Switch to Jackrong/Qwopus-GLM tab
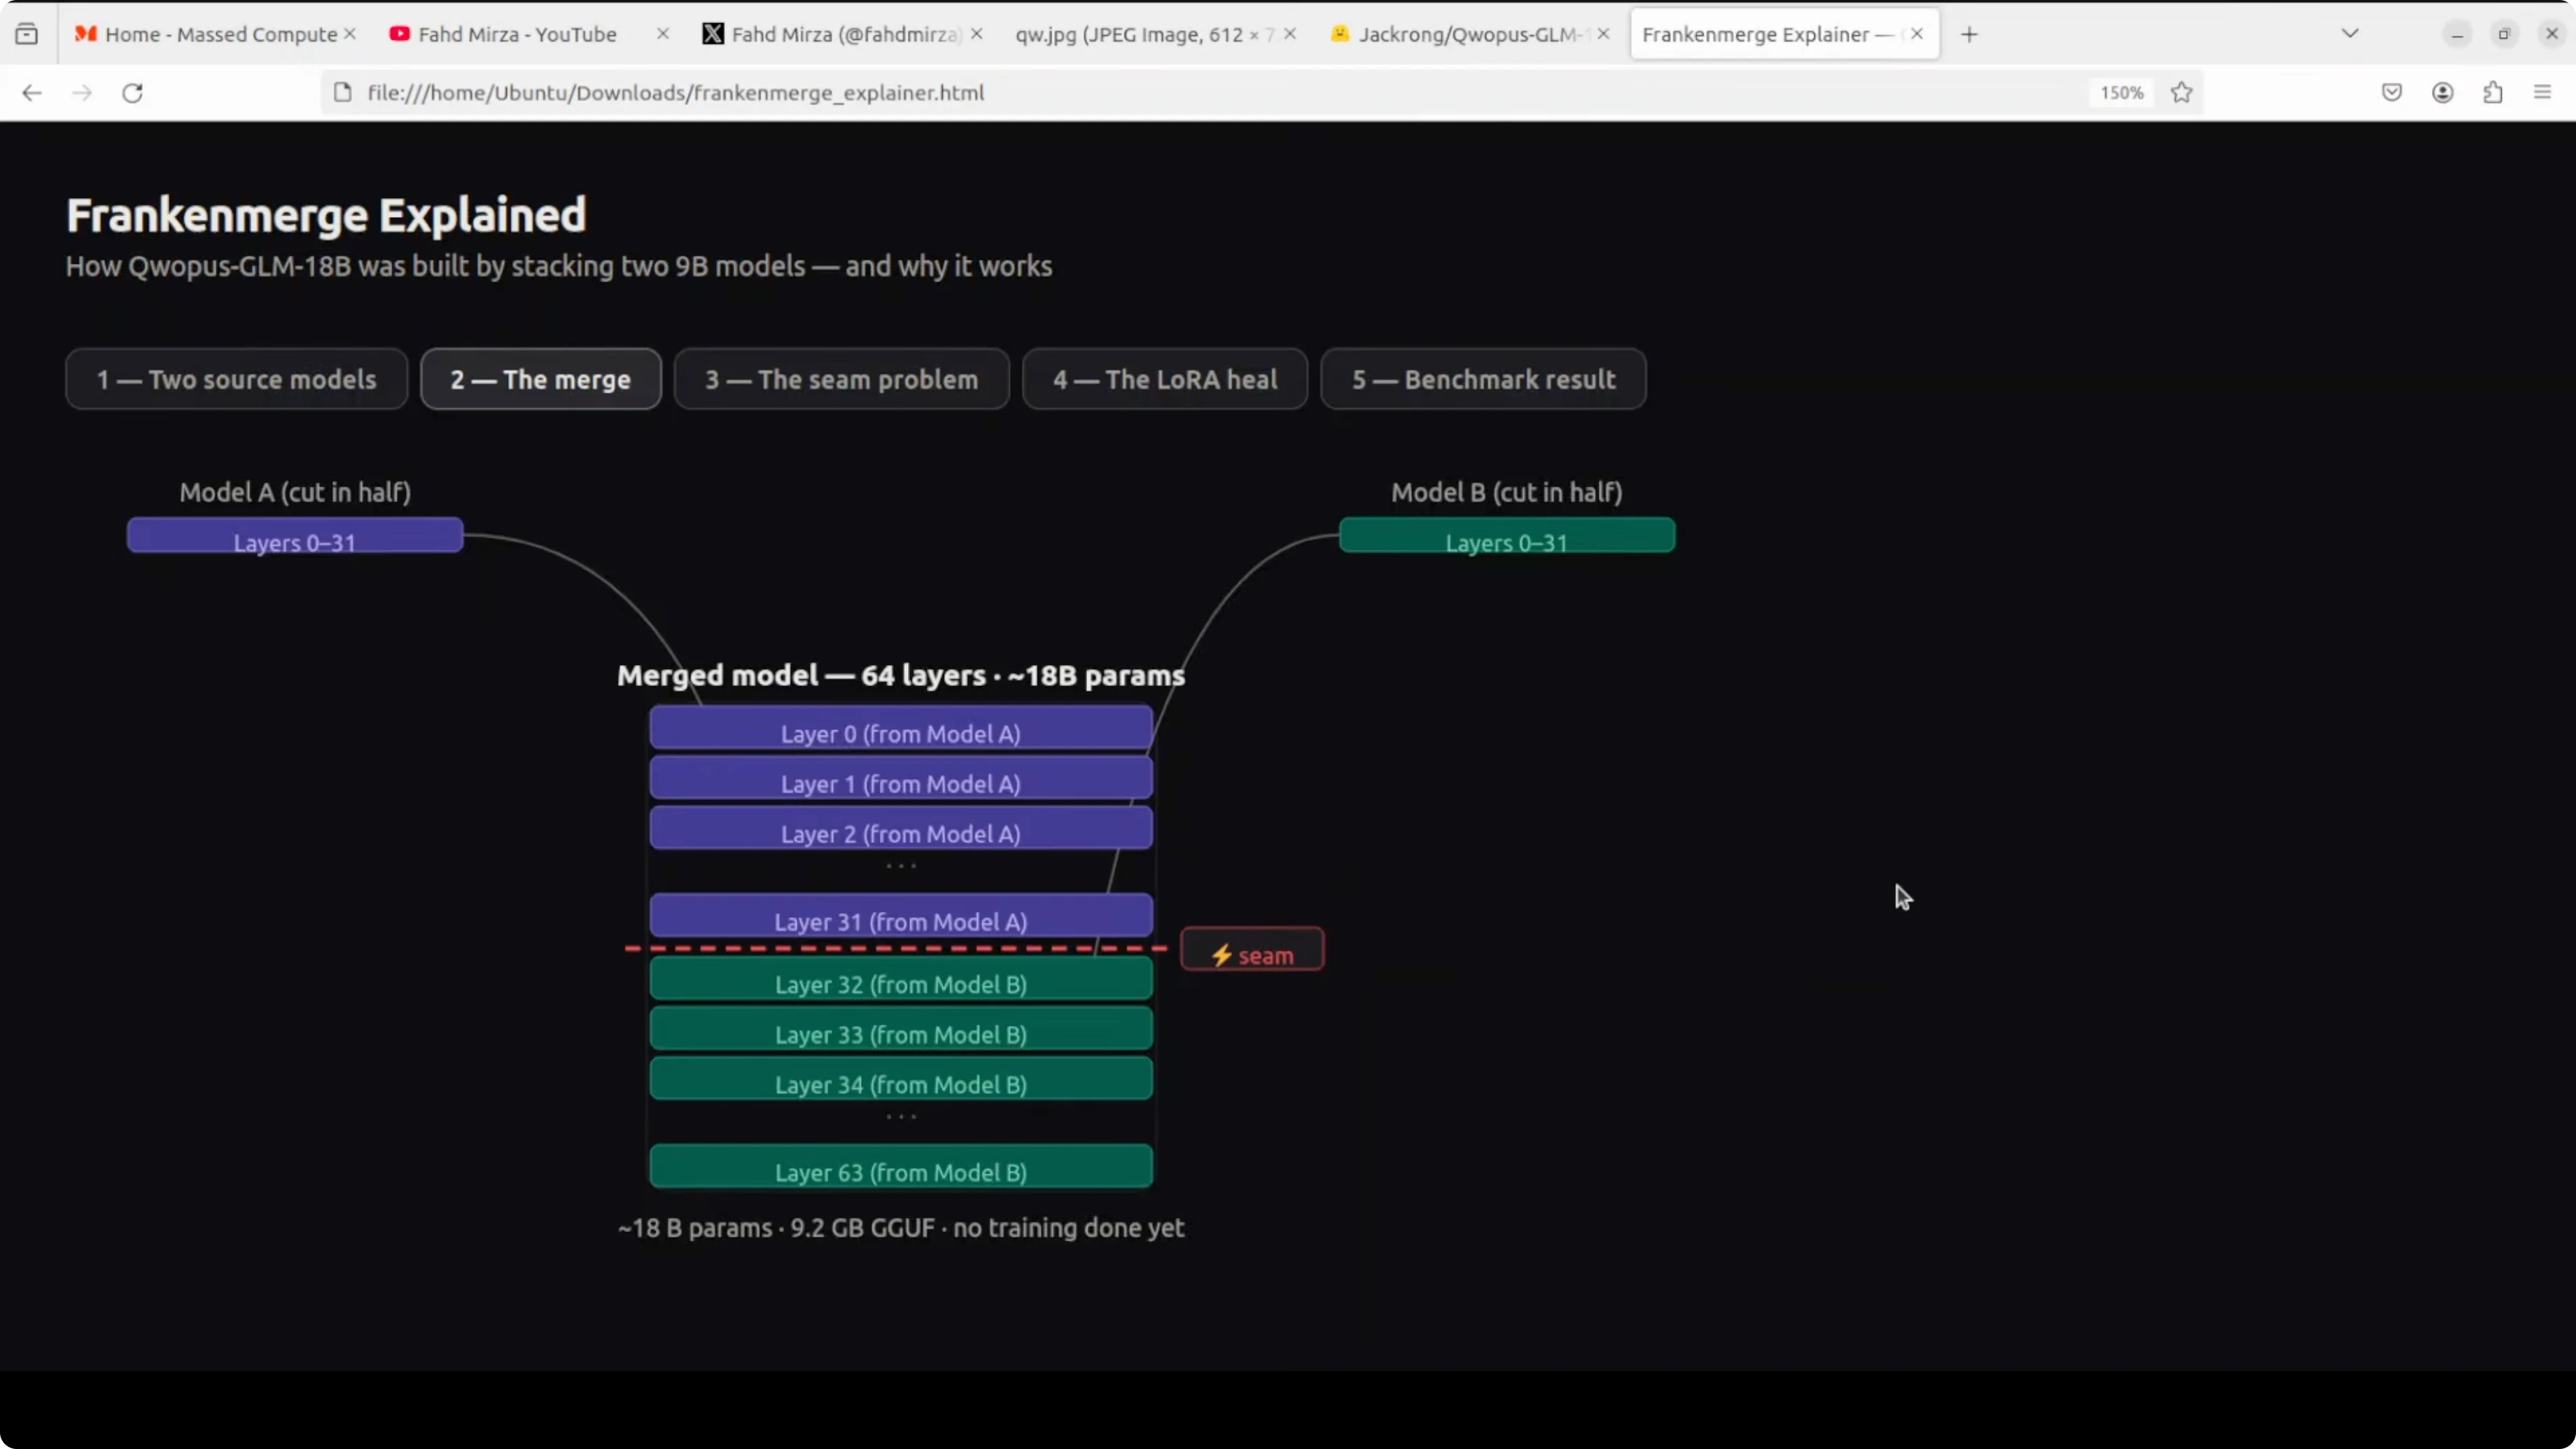2576x1449 pixels. 1465,34
